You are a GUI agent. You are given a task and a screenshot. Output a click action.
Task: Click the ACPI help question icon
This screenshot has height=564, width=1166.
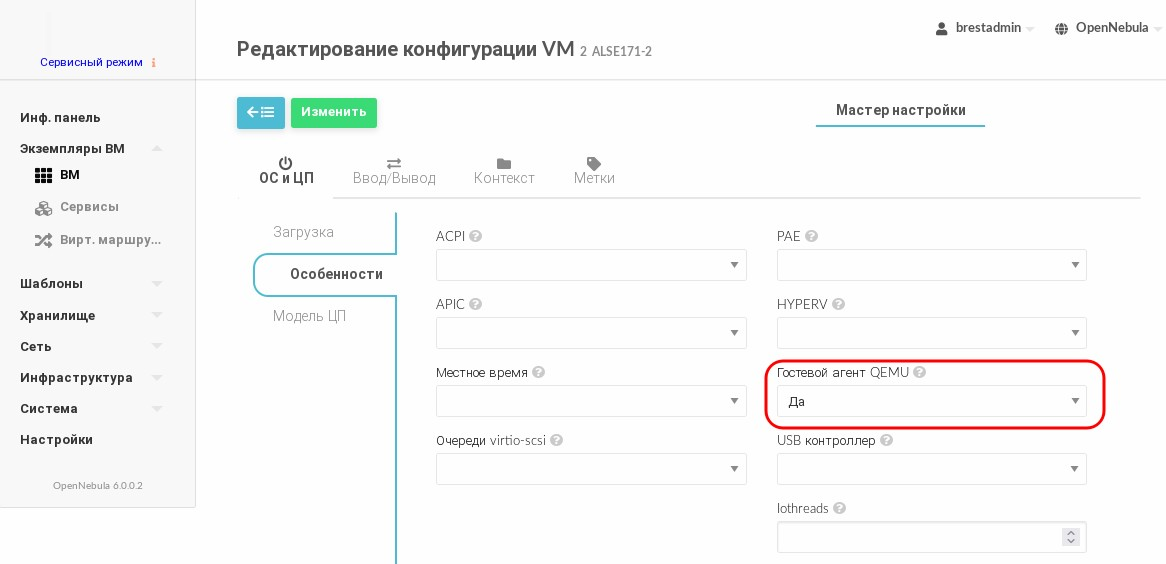coord(476,236)
